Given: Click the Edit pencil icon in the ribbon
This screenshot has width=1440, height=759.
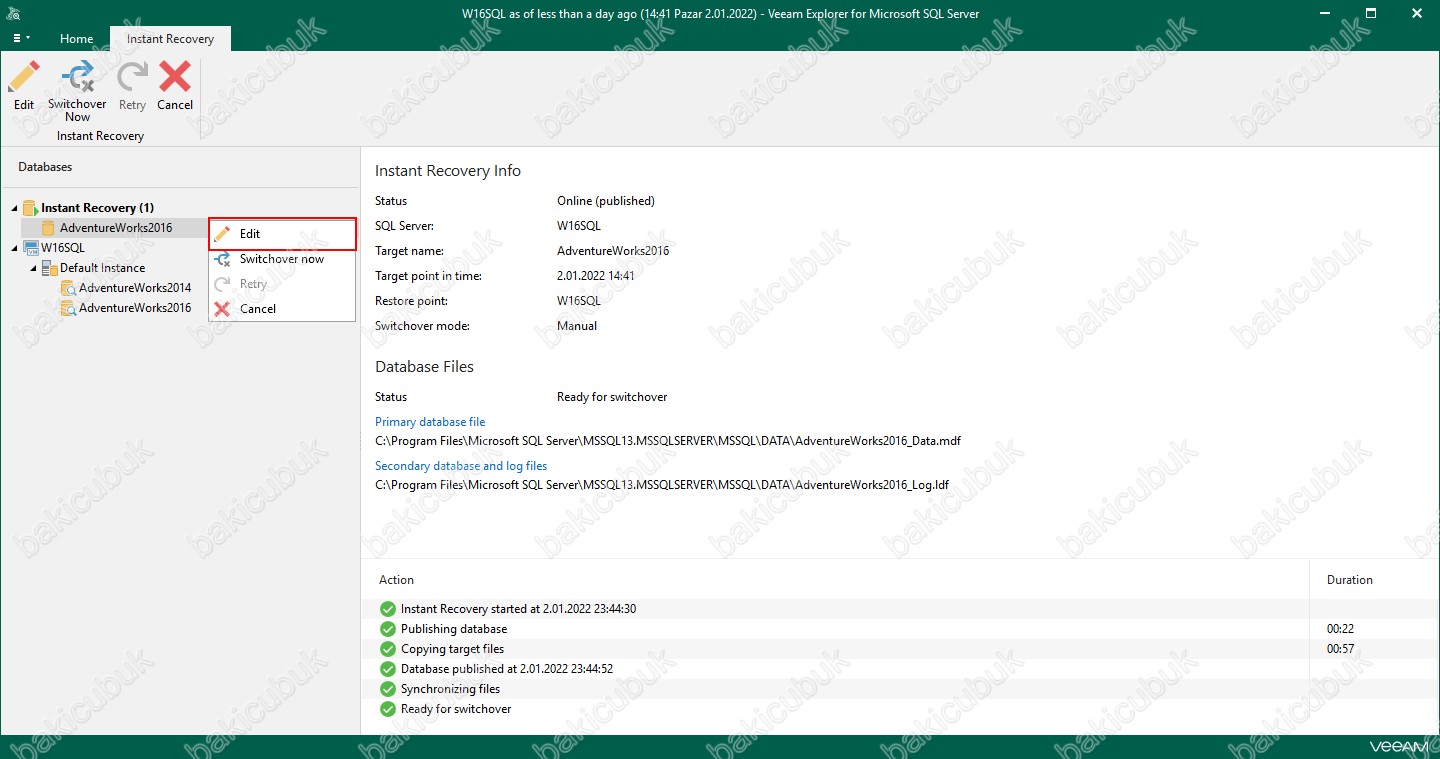Looking at the screenshot, I should pos(24,78).
